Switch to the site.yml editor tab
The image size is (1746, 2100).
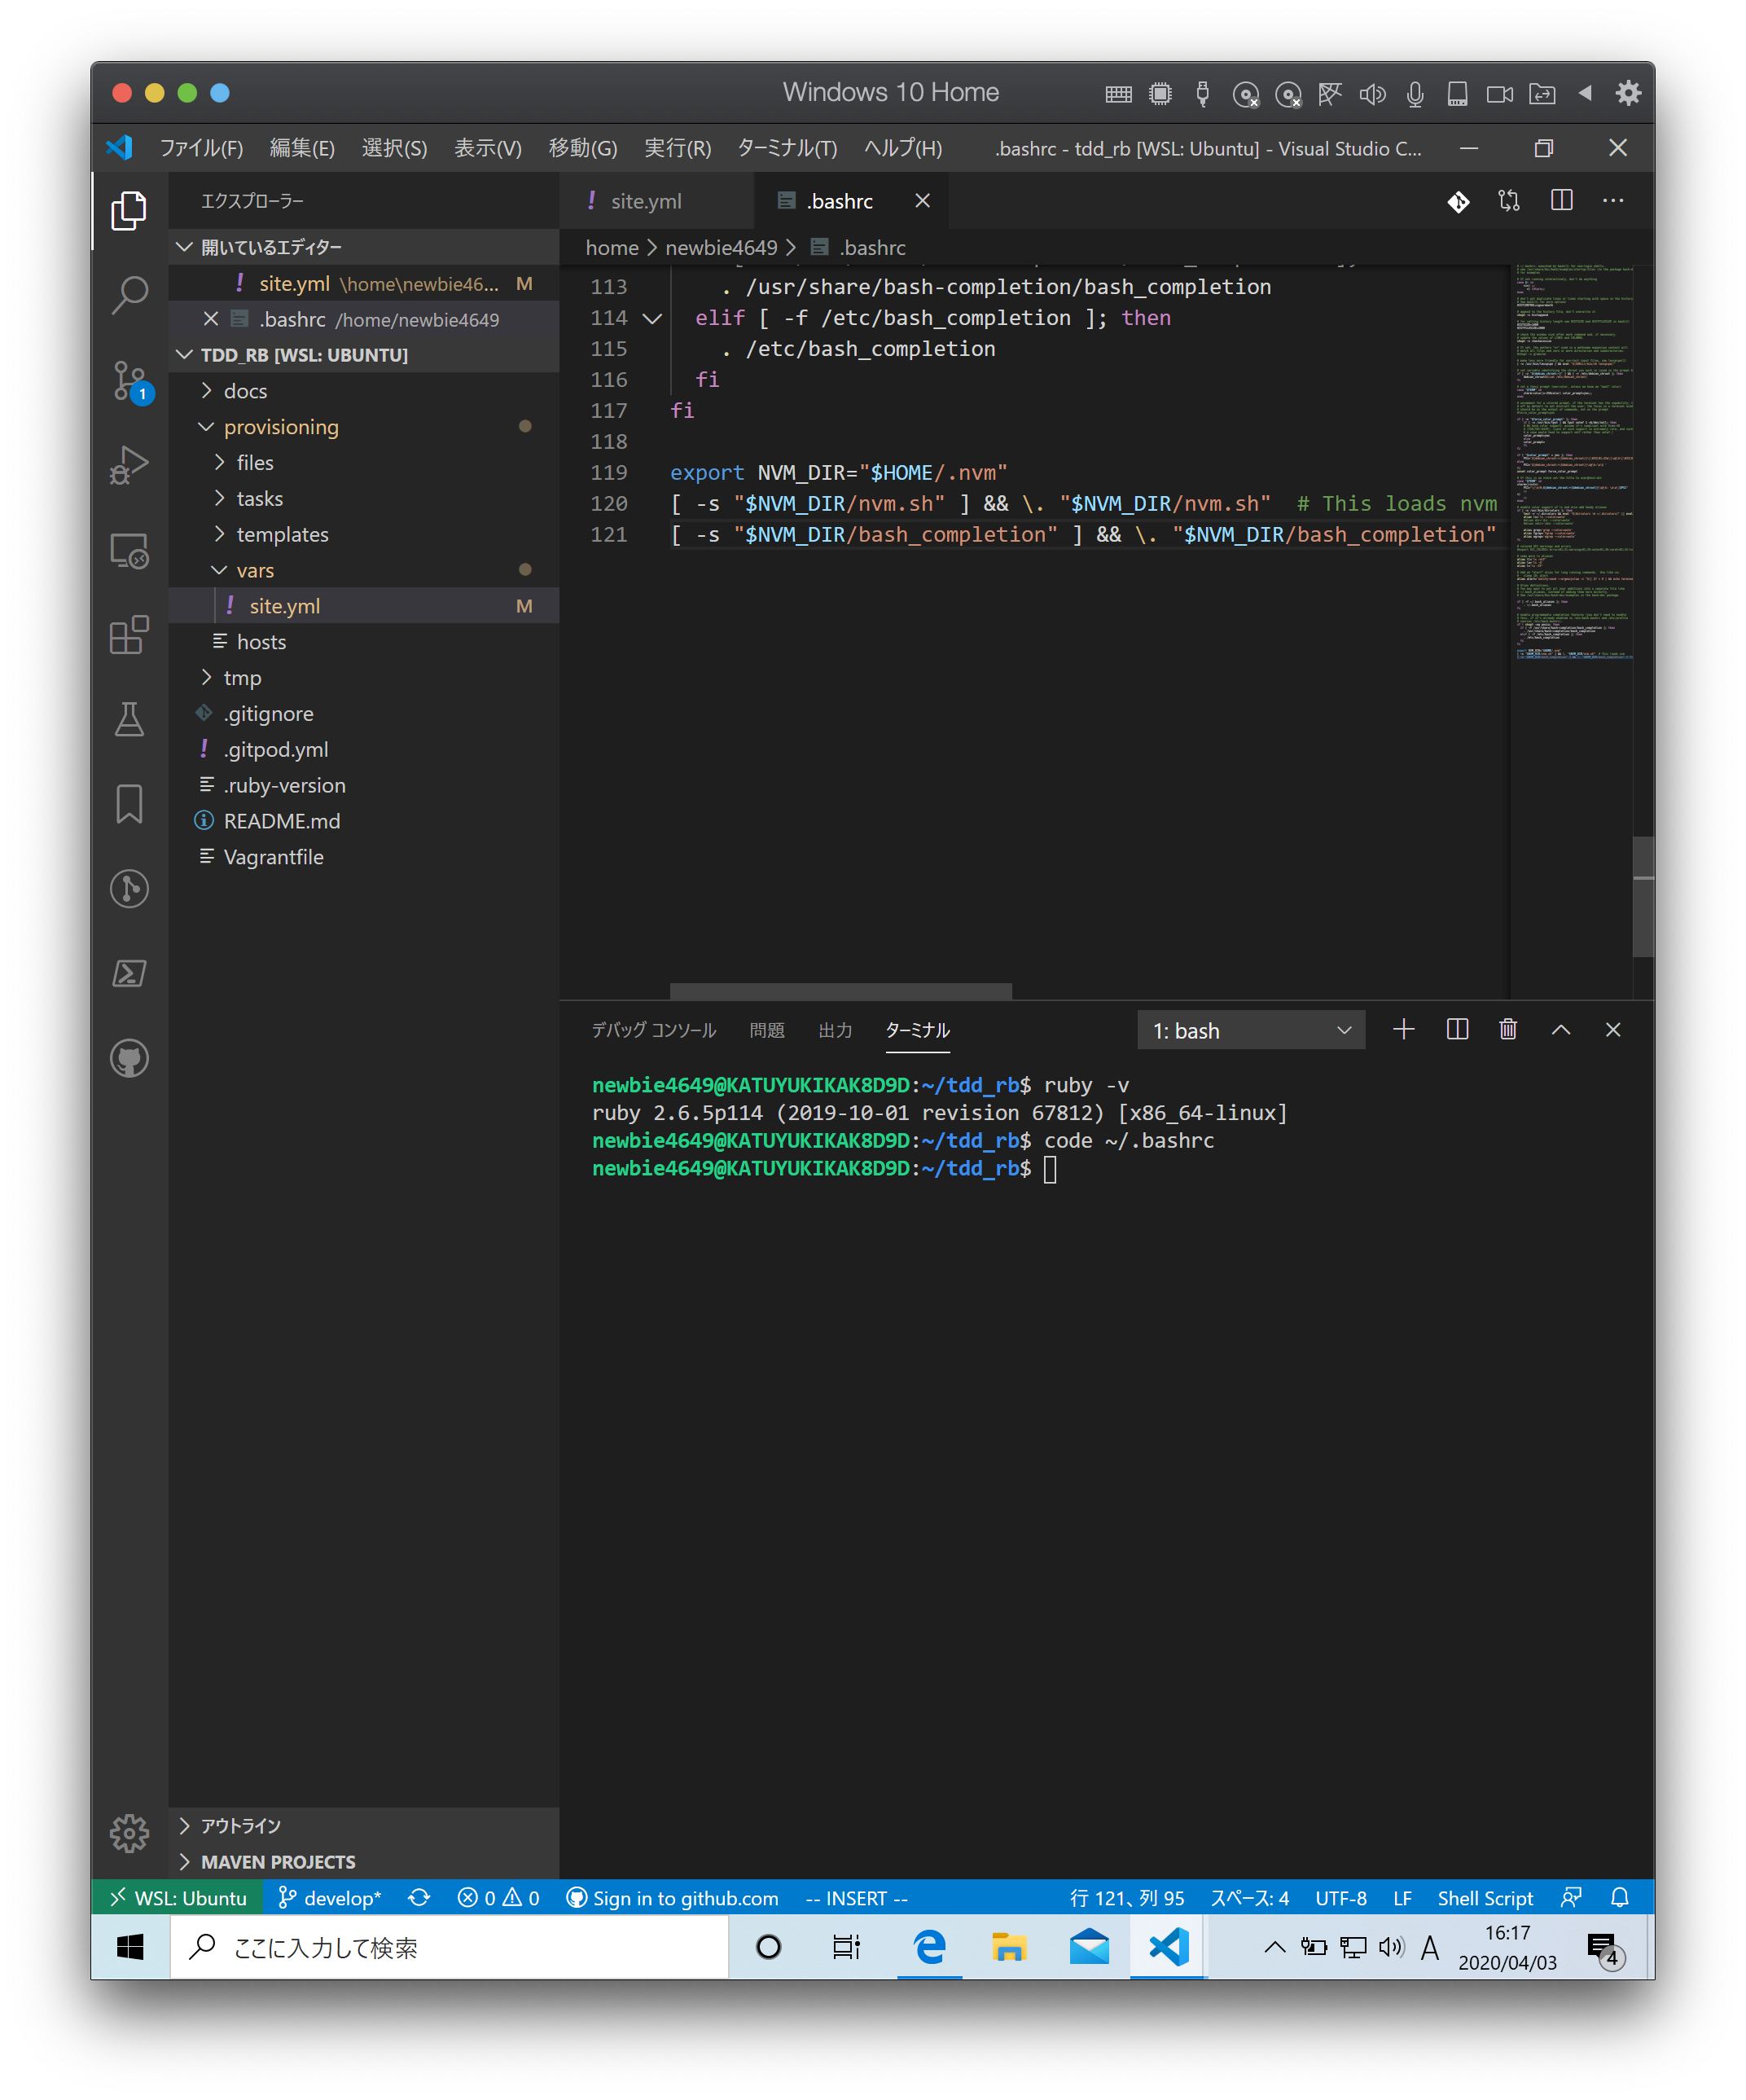pyautogui.click(x=645, y=201)
